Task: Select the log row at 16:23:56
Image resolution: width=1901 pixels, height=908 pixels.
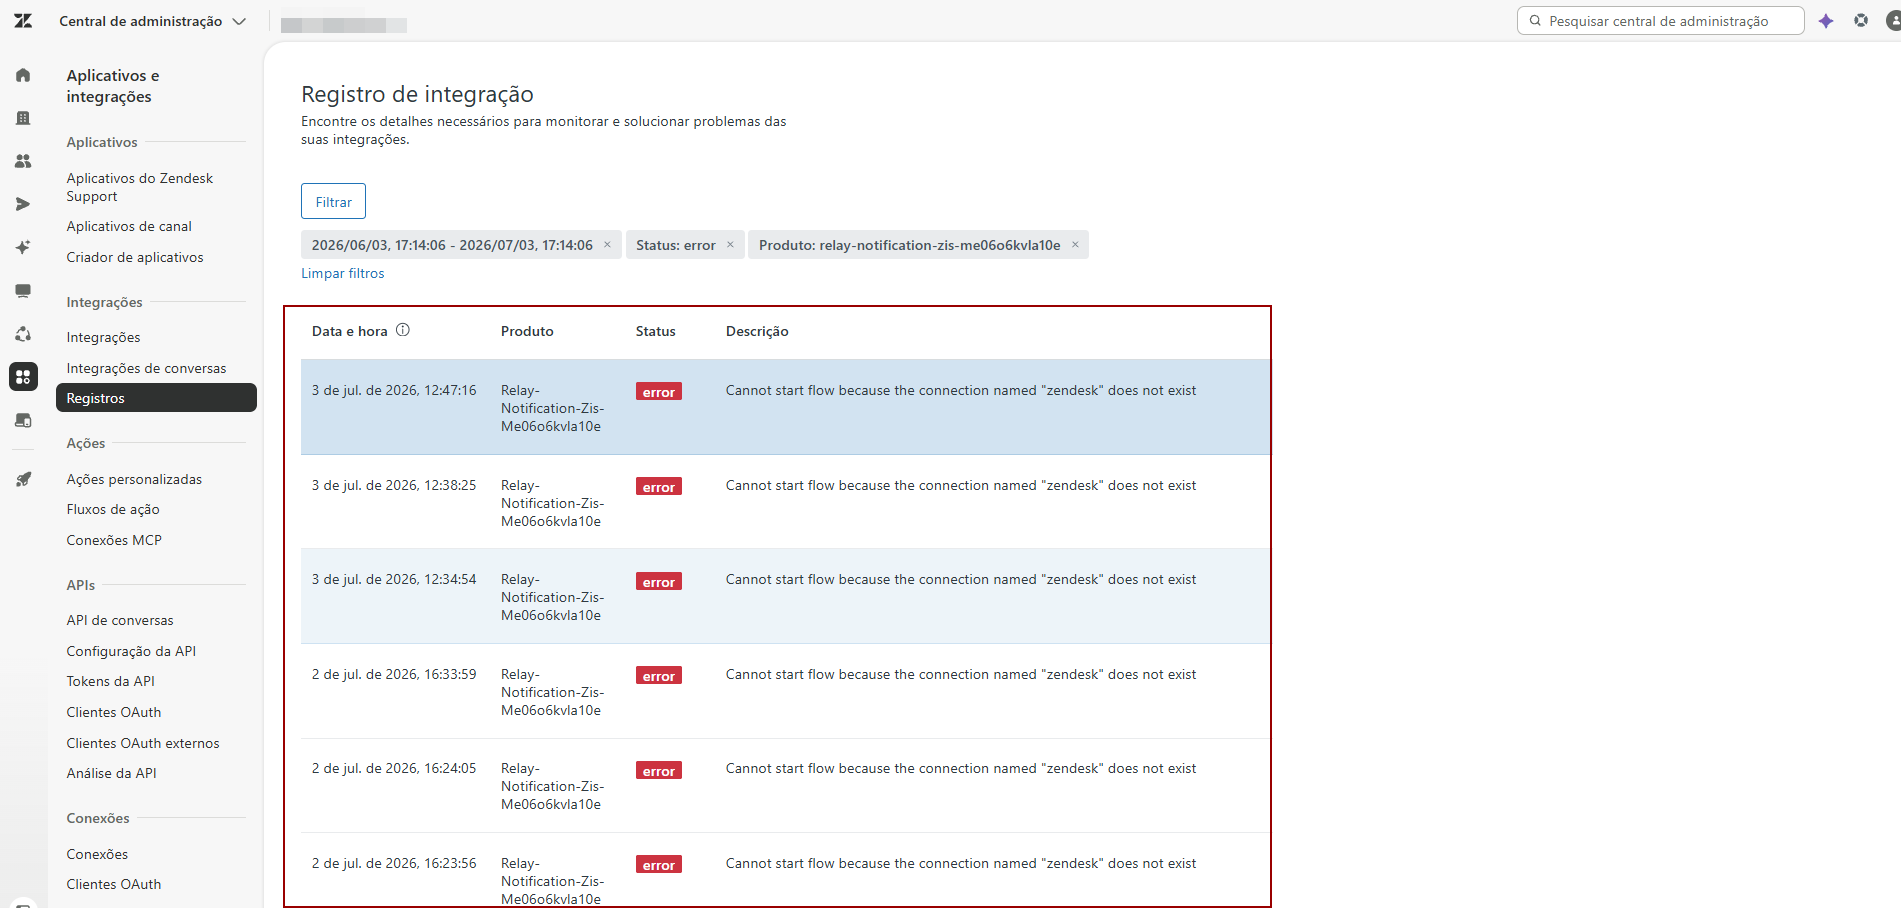Action: [785, 870]
